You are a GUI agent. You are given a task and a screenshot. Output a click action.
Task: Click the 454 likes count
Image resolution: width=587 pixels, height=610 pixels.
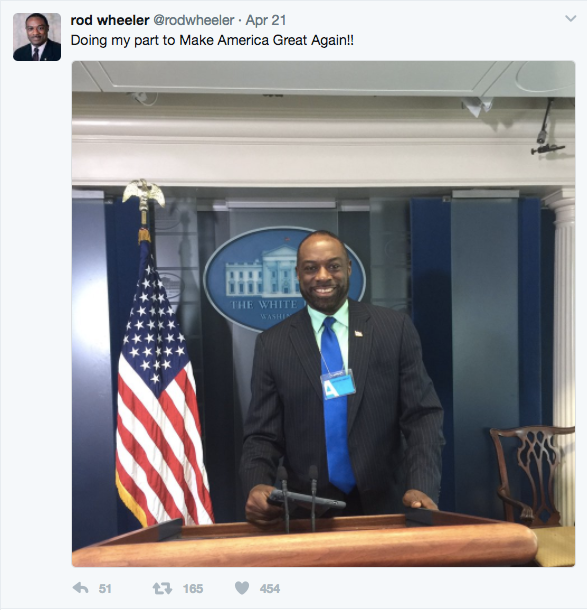(x=270, y=589)
